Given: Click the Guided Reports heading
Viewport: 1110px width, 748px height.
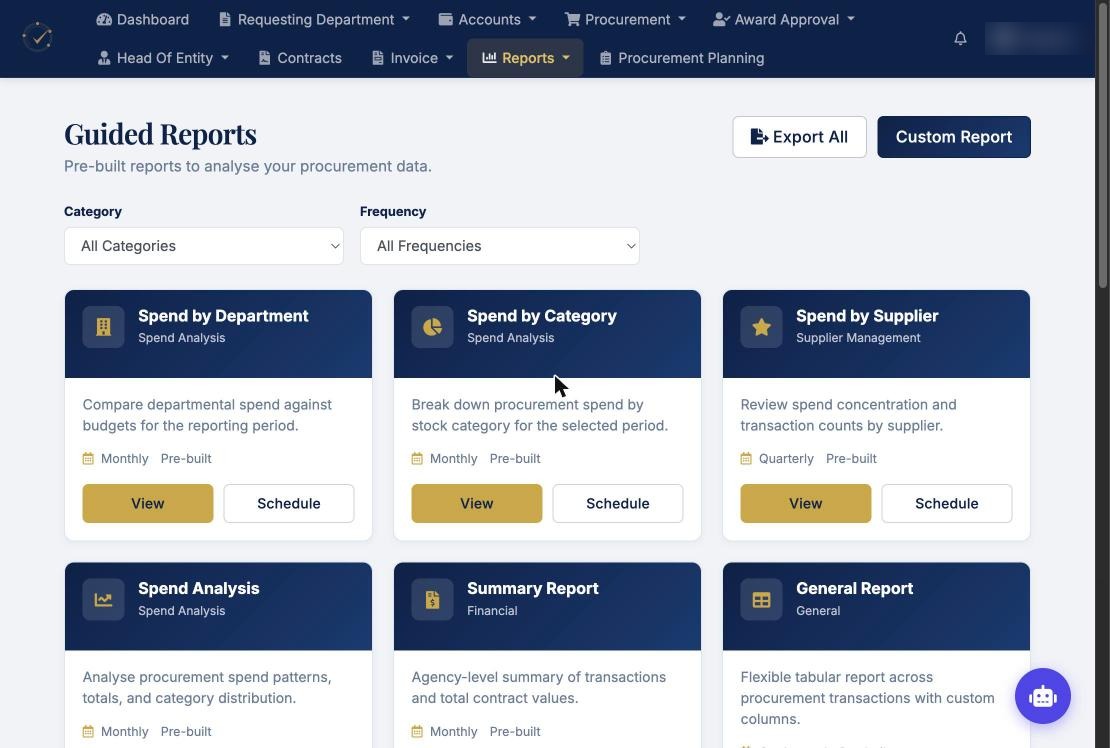Looking at the screenshot, I should tap(160, 134).
